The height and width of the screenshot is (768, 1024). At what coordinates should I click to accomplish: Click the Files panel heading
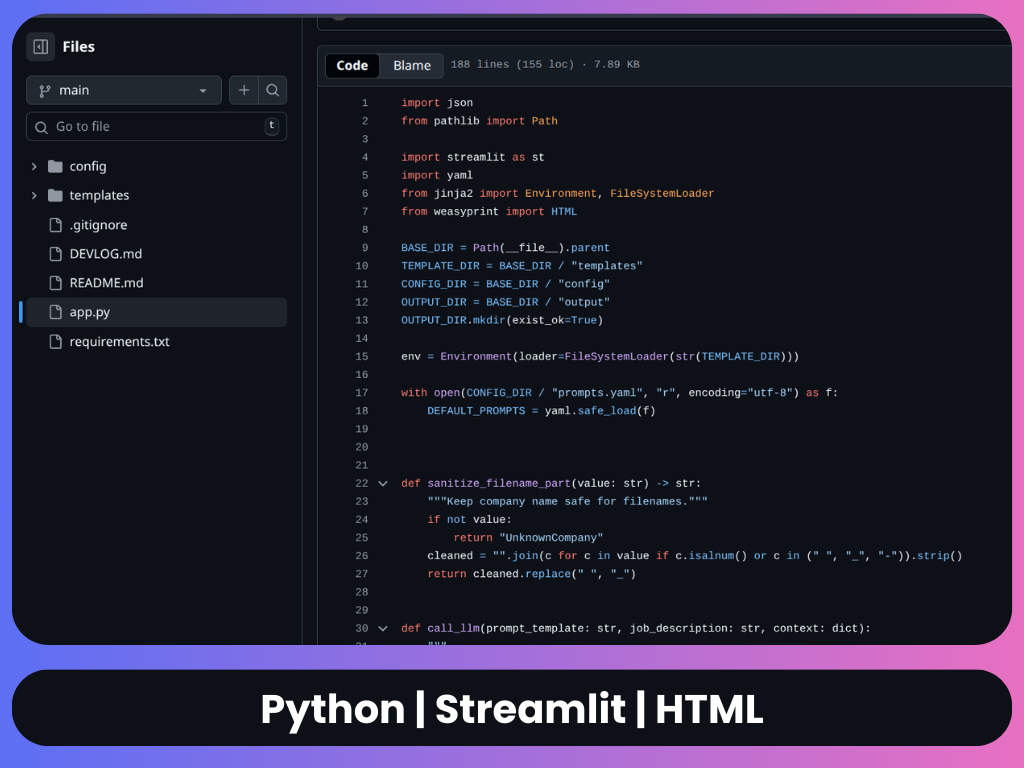79,47
